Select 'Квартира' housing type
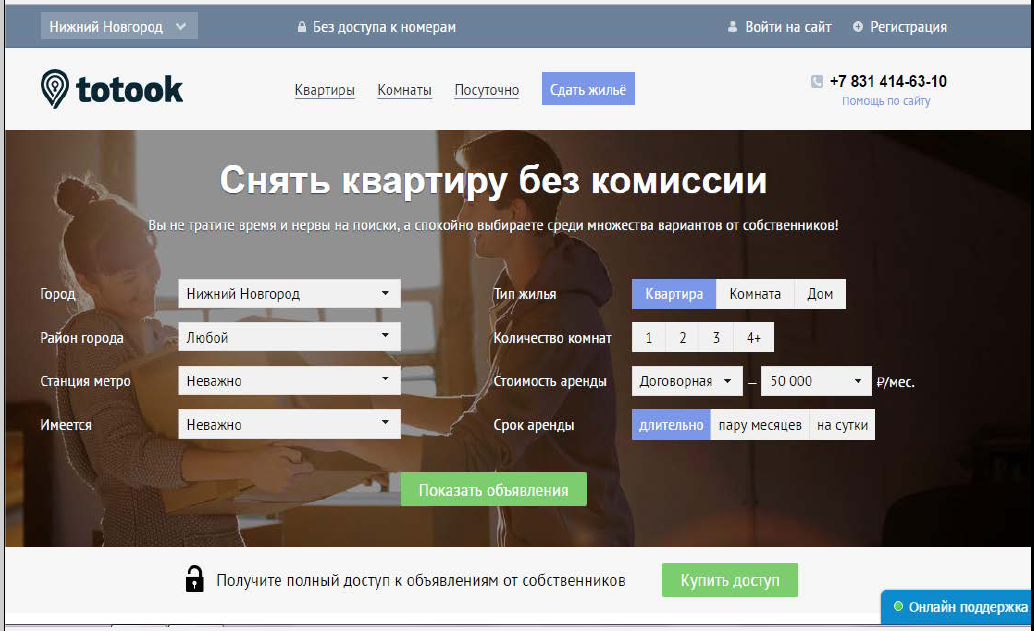This screenshot has width=1034, height=631. [674, 294]
